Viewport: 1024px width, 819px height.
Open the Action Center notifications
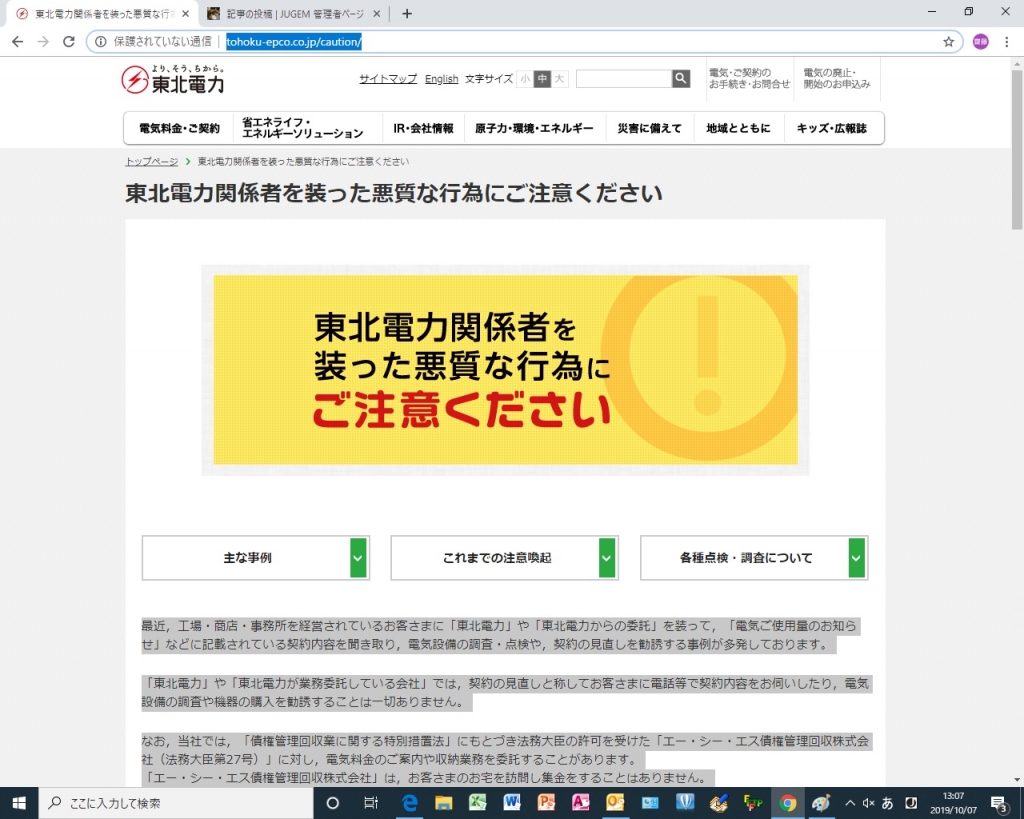[999, 803]
